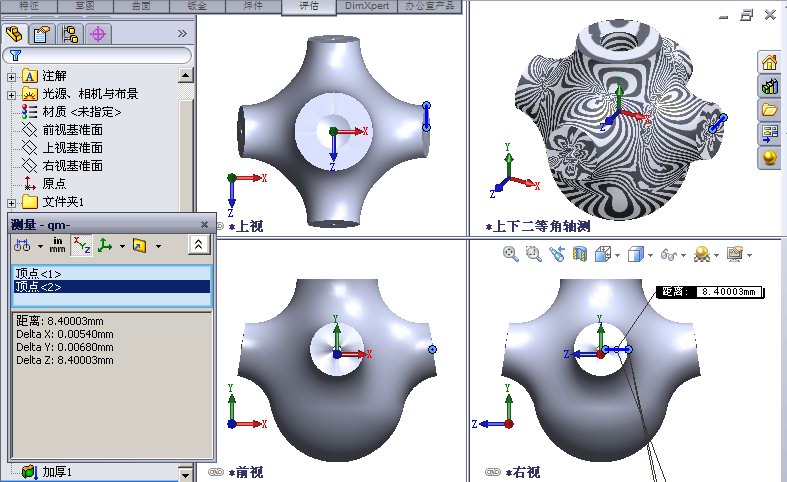Select 光源、相机与布景 tree item
The image size is (787, 482).
(90, 94)
